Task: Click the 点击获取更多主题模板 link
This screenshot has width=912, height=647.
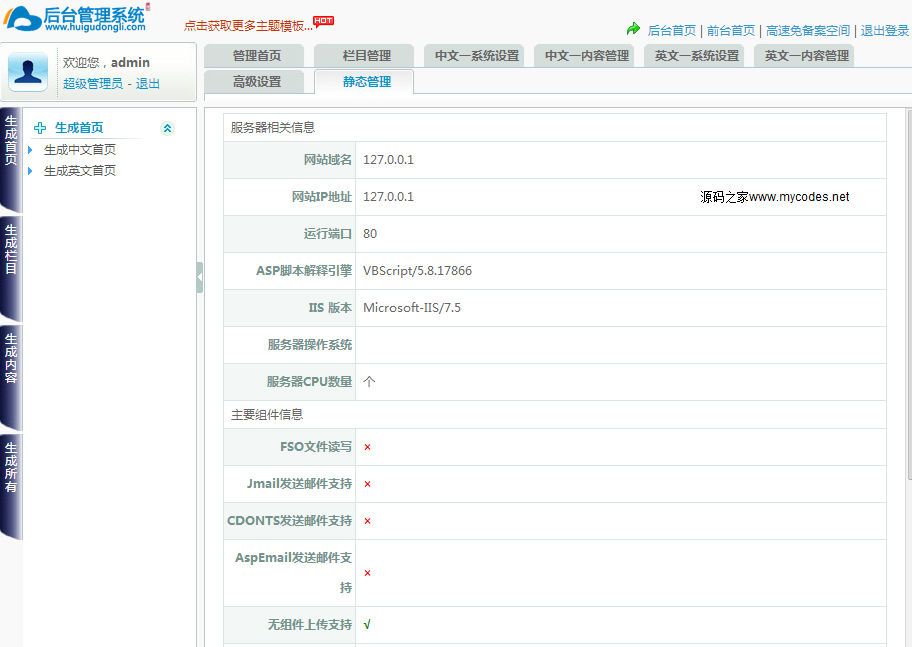Action: tap(248, 26)
